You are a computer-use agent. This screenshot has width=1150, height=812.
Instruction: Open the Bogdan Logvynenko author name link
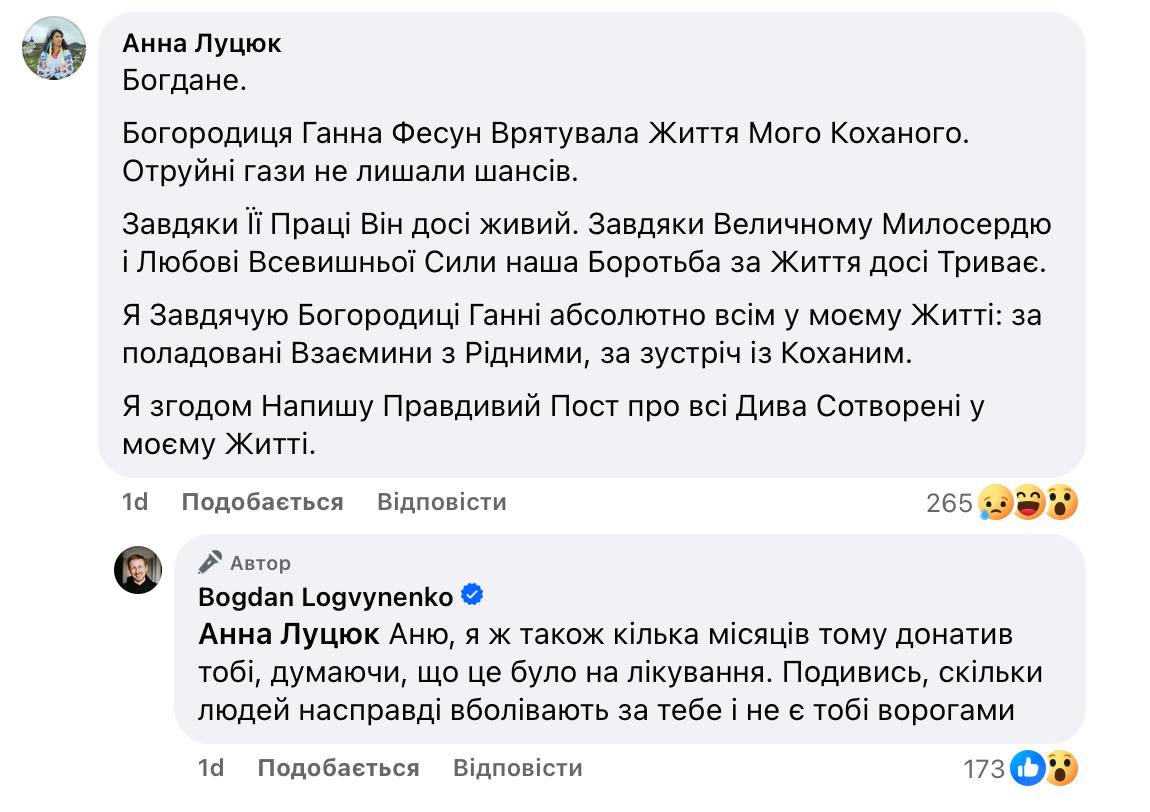pos(326,597)
